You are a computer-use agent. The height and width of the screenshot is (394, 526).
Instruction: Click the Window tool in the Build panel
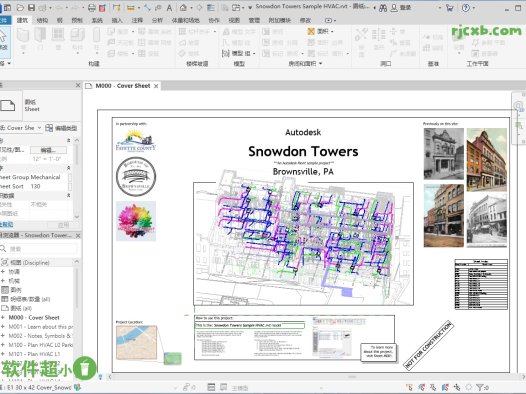[58, 39]
